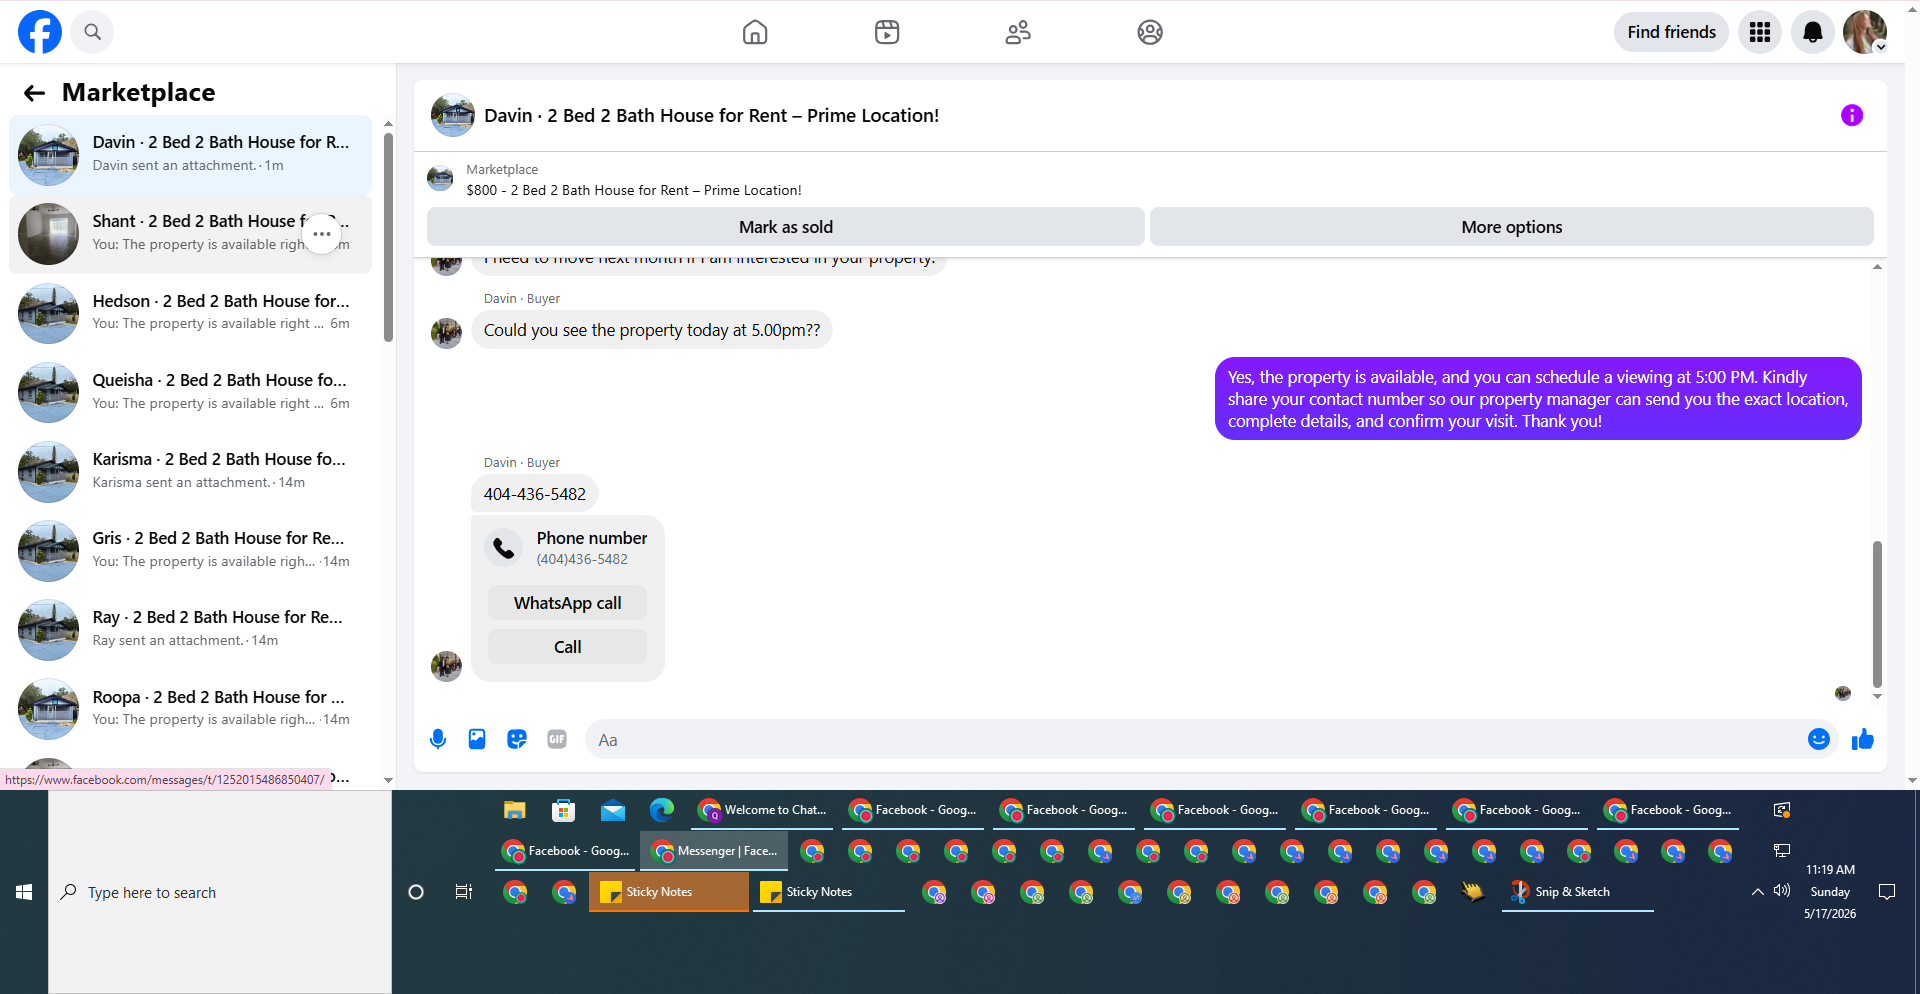Image resolution: width=1920 pixels, height=994 pixels.
Task: Click the purple sent reply message bubble
Action: coord(1538,399)
